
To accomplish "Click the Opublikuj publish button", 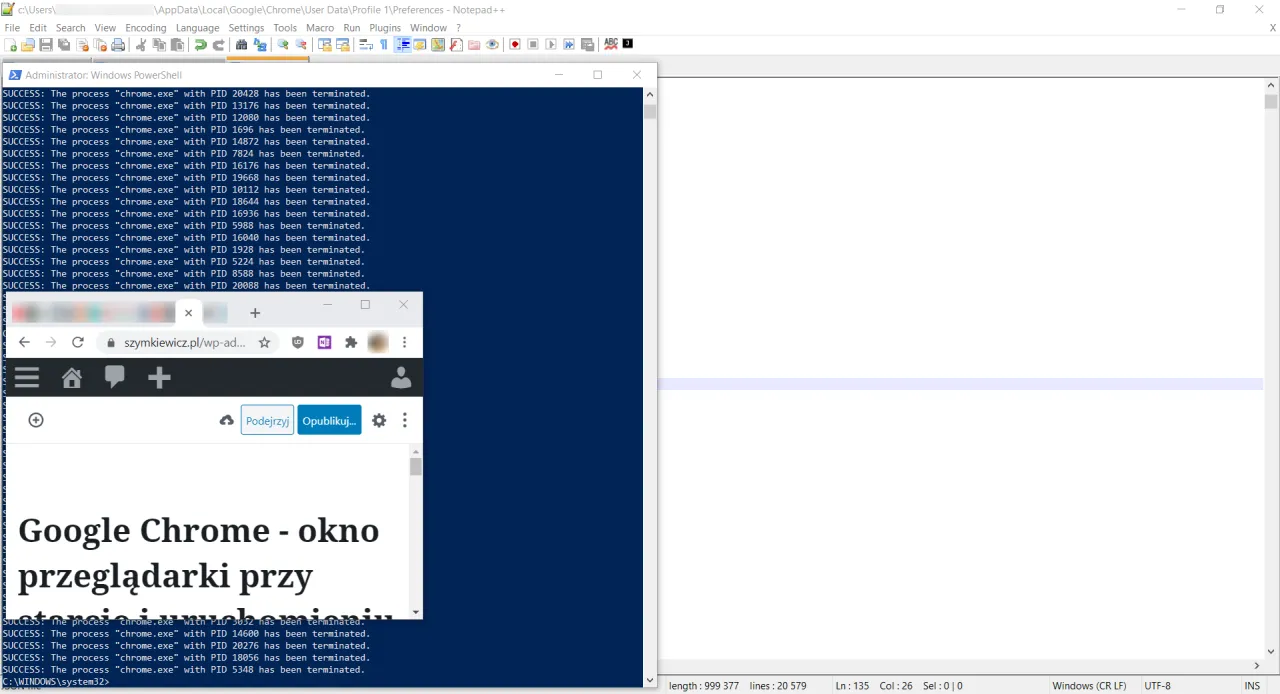I will click(328, 420).
